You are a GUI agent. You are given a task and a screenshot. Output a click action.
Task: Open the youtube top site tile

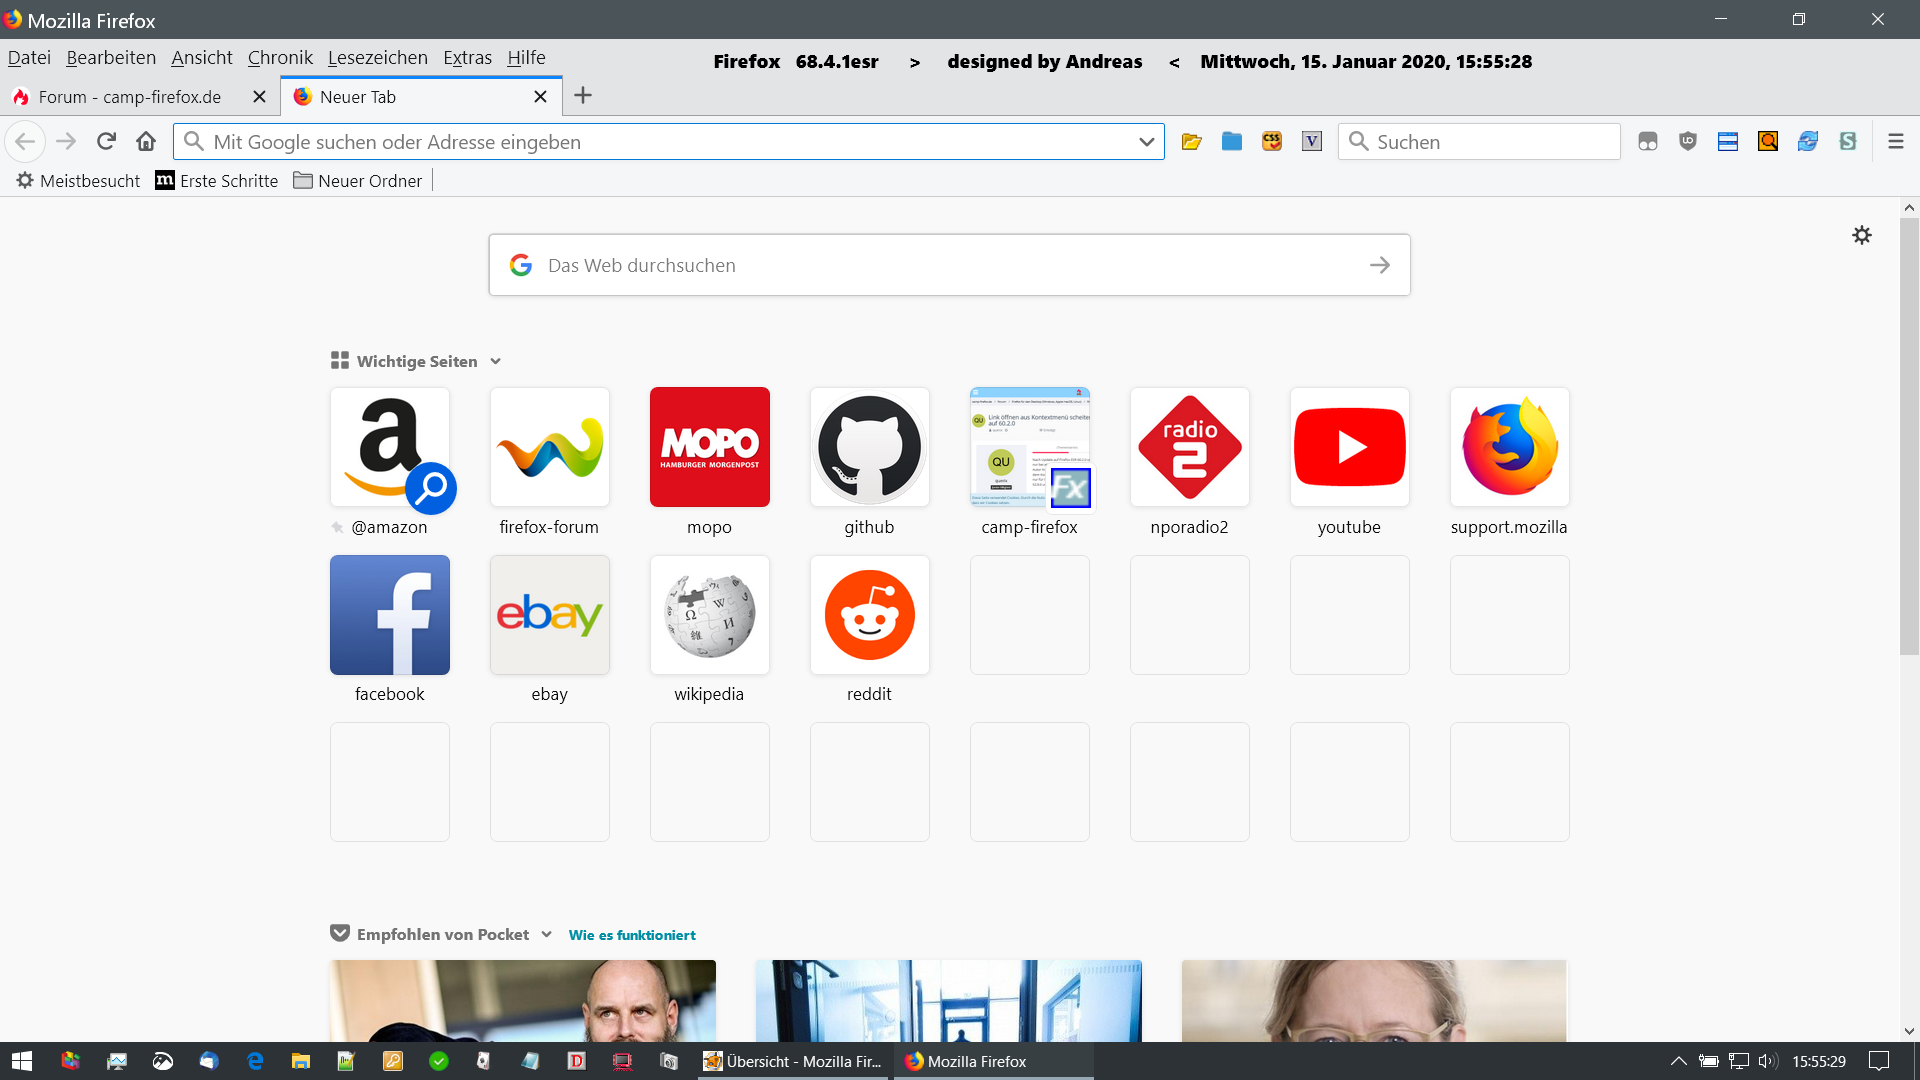(x=1349, y=447)
